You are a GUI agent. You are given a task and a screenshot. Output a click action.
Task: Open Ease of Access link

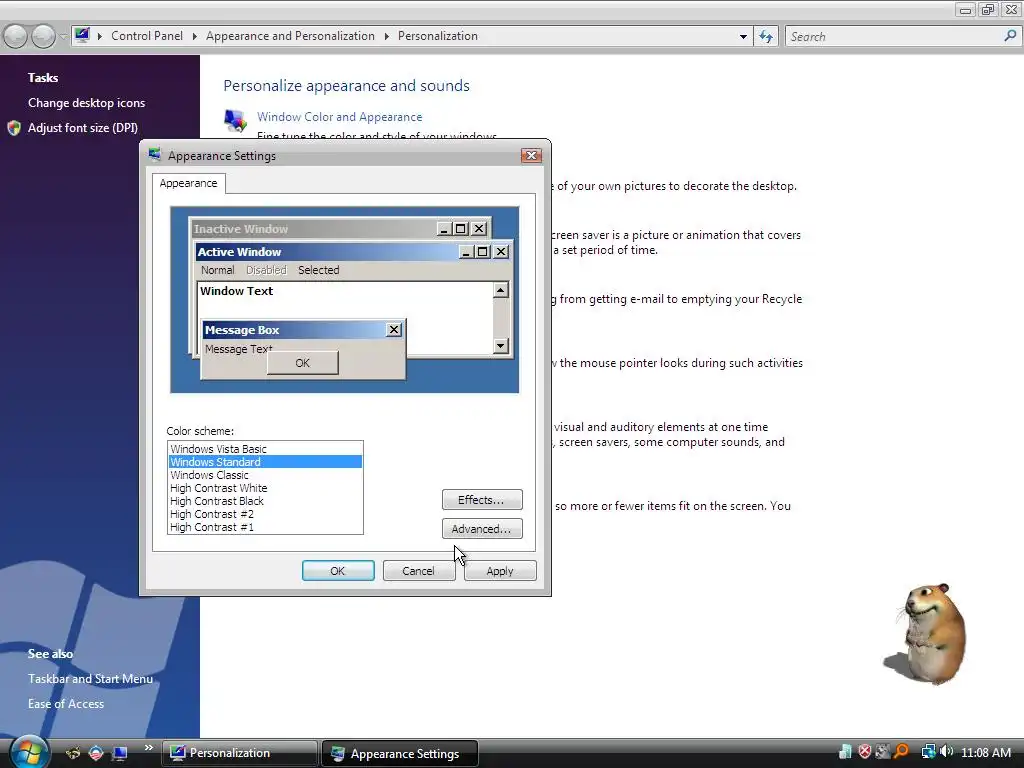(x=65, y=704)
